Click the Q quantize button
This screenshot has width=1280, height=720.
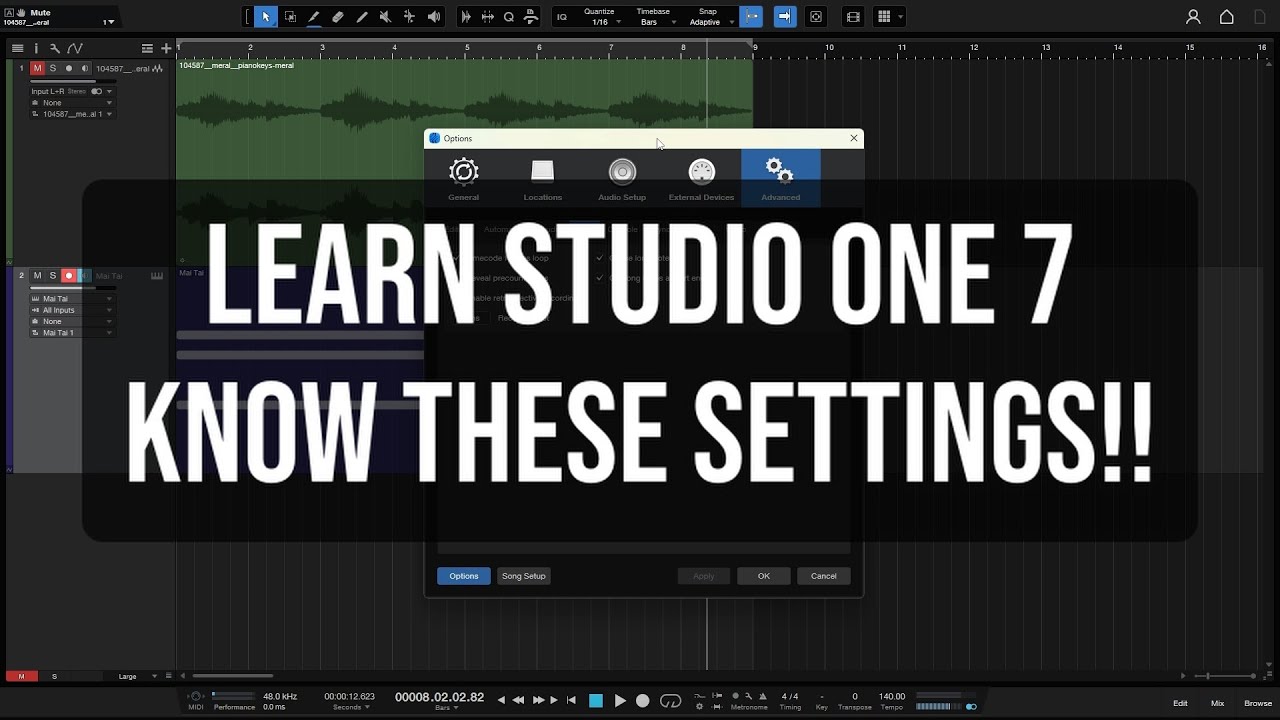509,17
